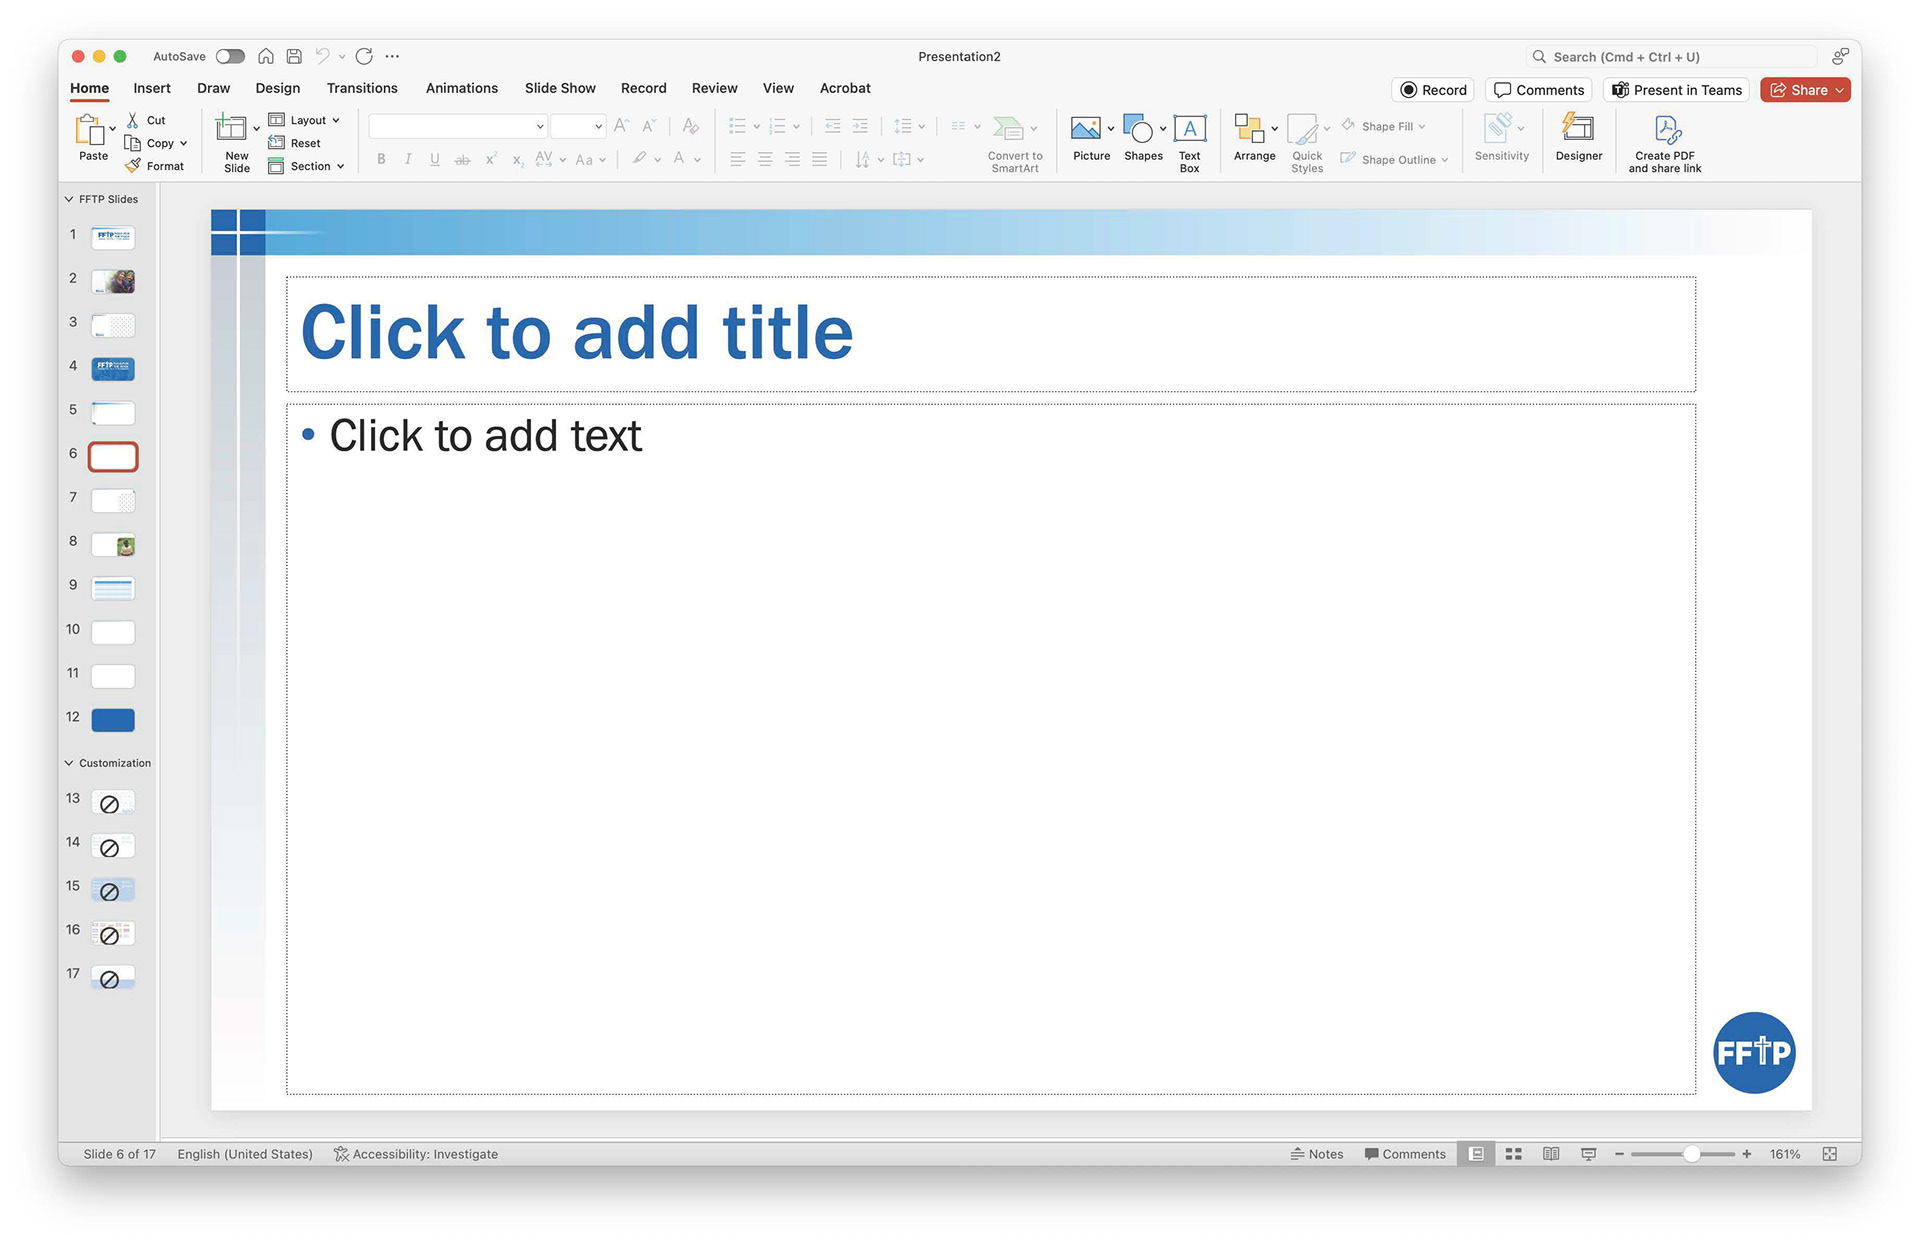Open Reading View from status bar
This screenshot has height=1243, width=1920.
point(1550,1154)
